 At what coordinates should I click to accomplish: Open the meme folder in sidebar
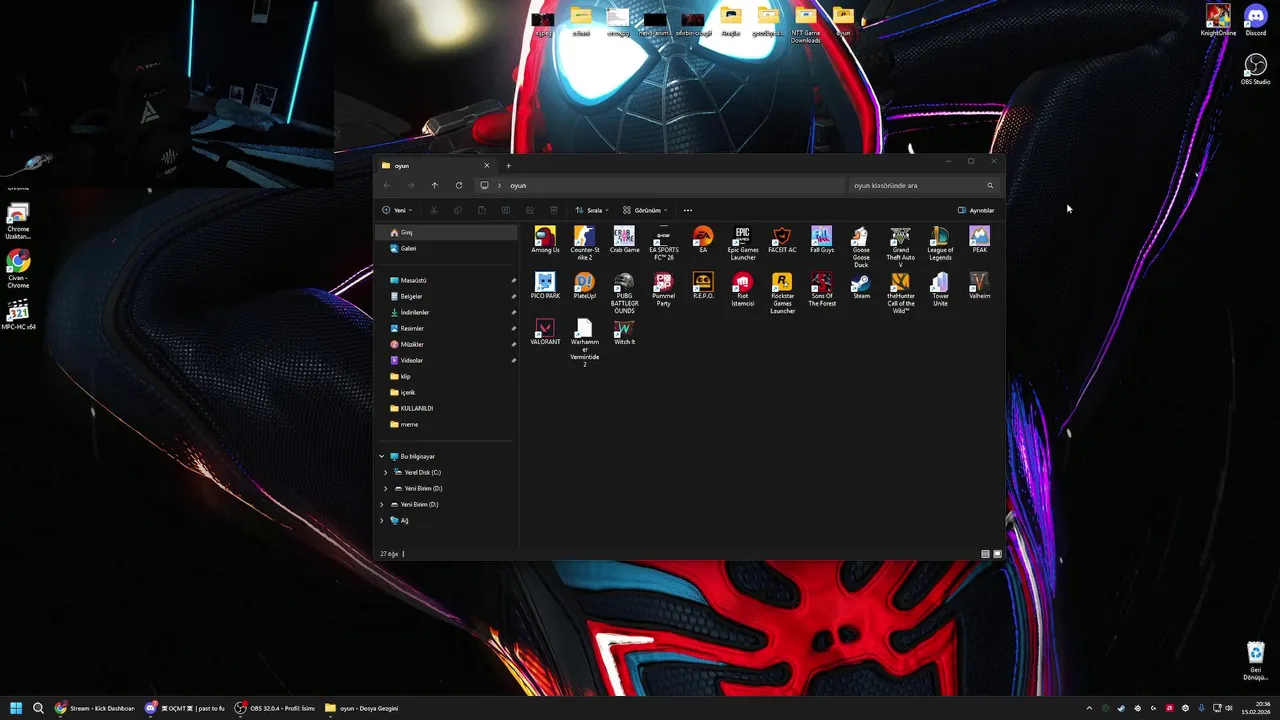[446, 424]
